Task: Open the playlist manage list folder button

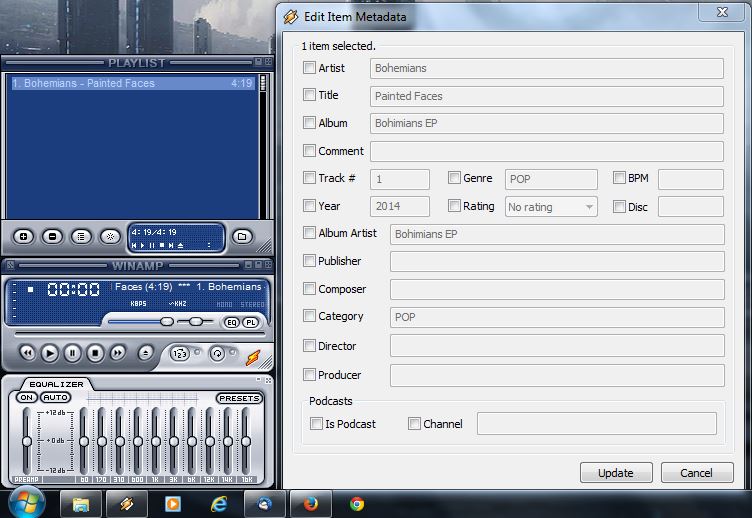Action: (x=242, y=236)
